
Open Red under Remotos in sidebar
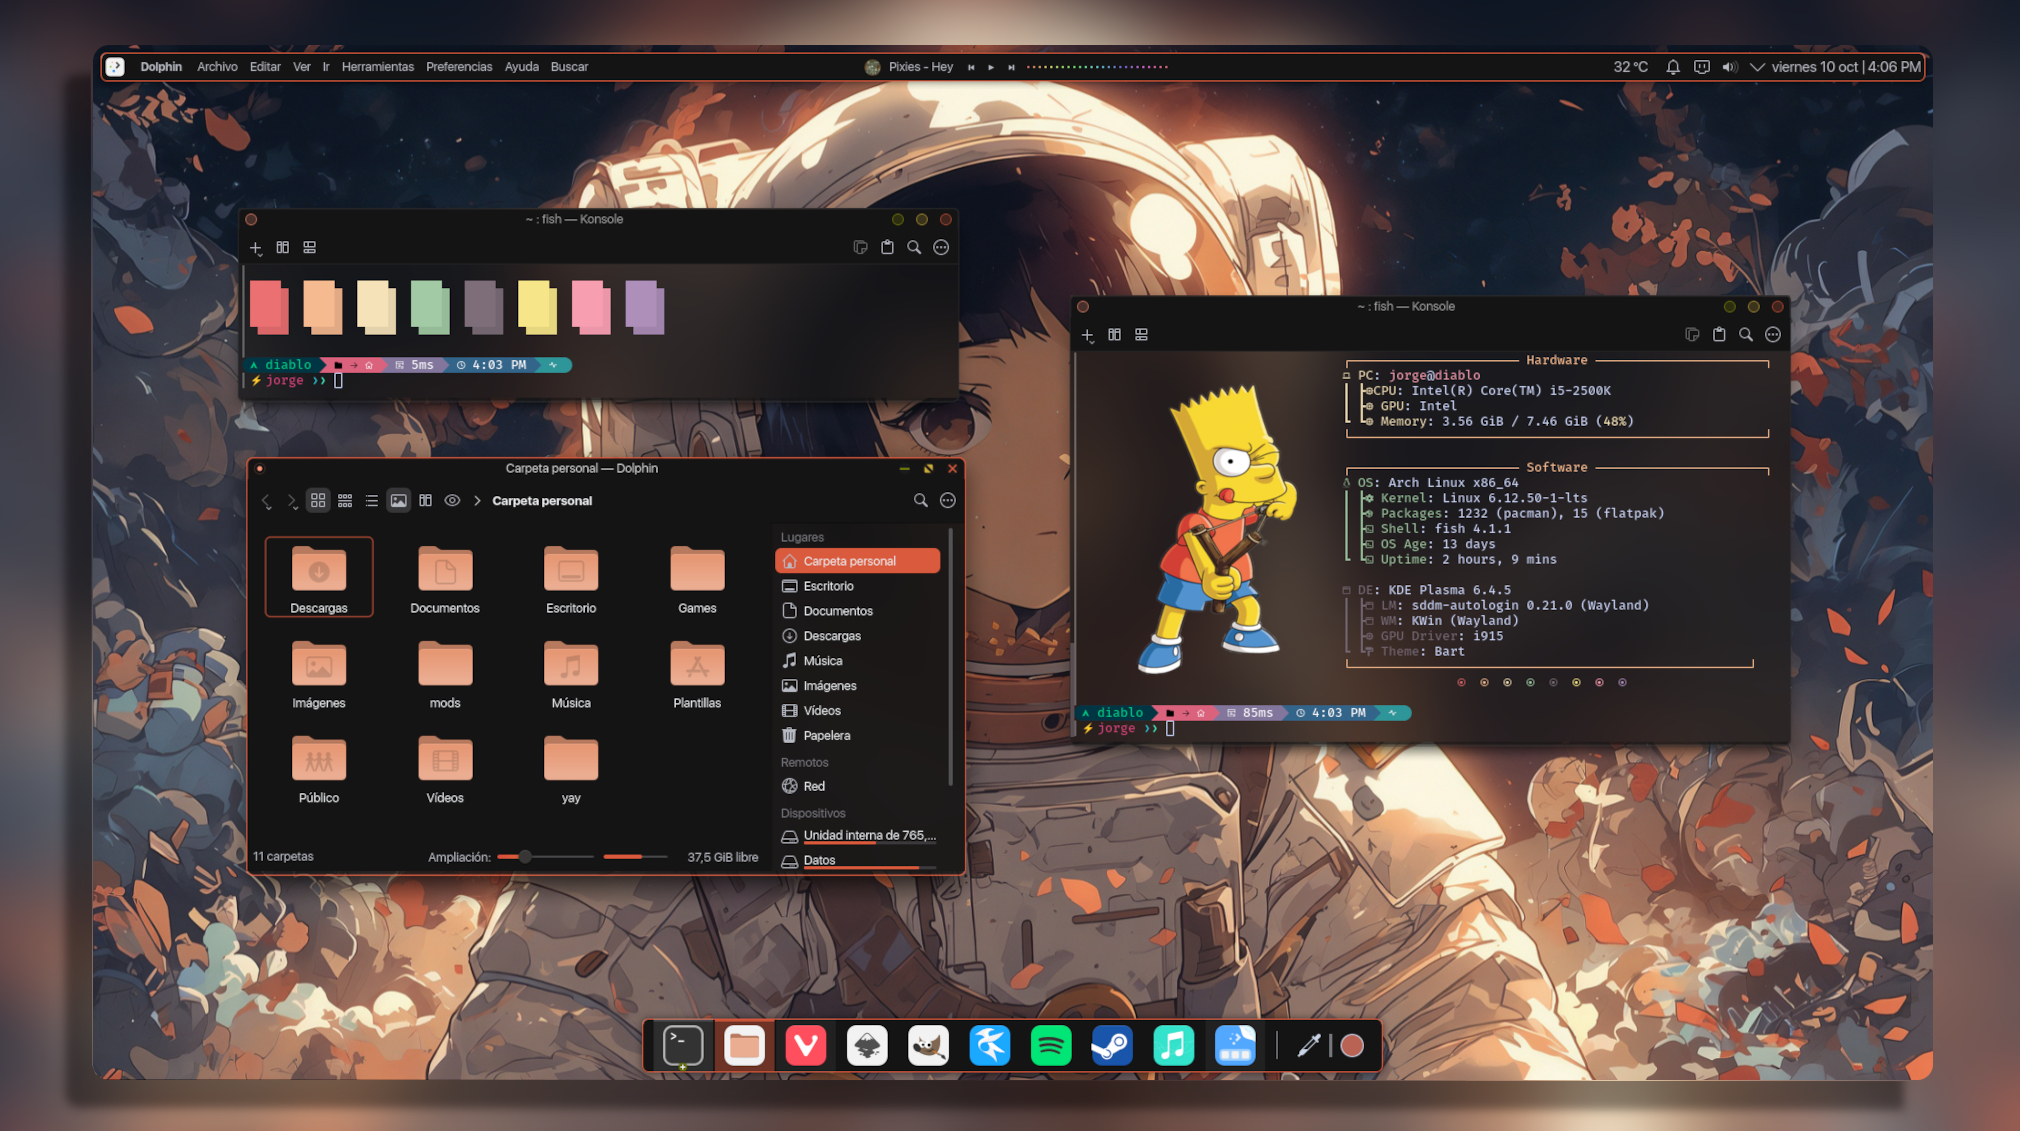pos(858,786)
